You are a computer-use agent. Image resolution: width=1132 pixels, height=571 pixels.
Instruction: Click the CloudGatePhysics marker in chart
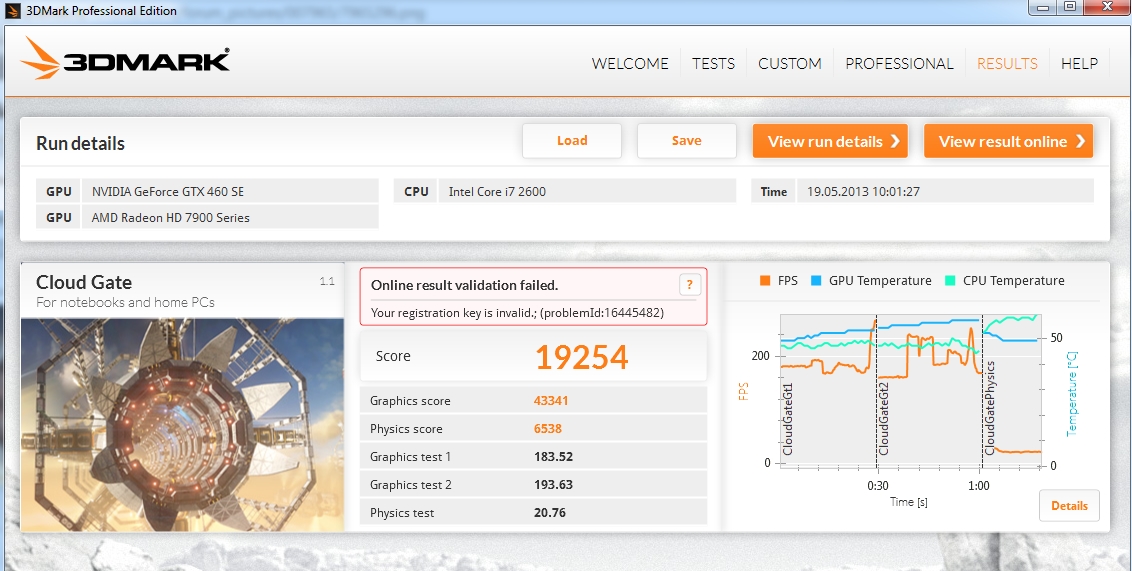990,408
